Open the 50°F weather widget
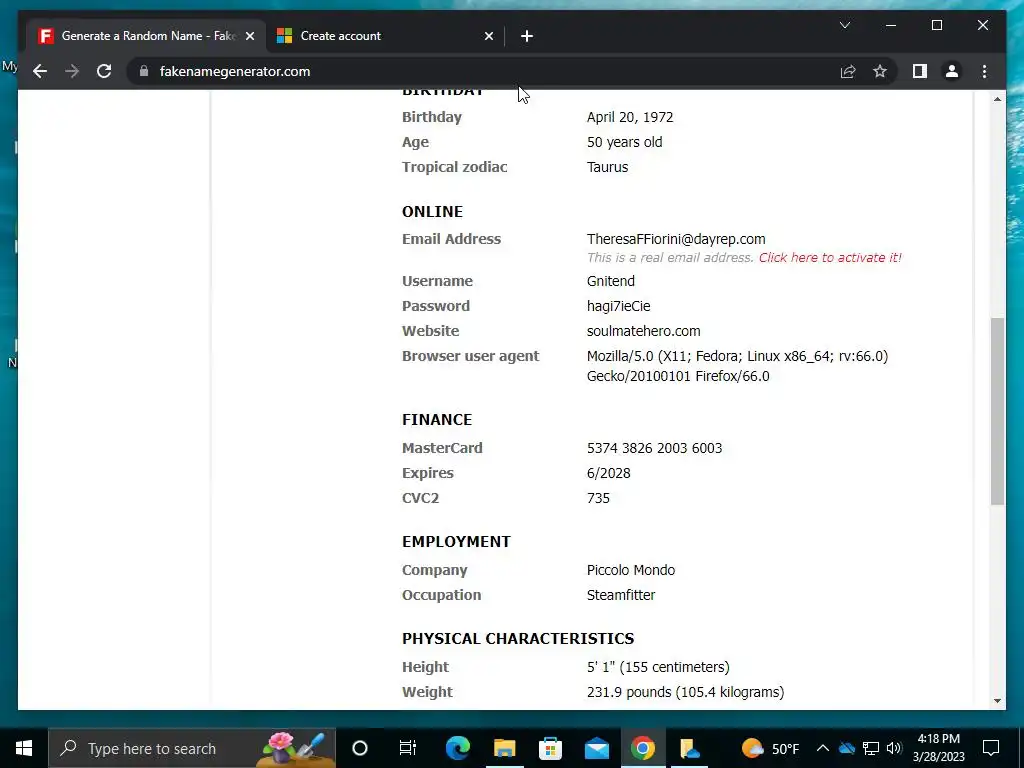This screenshot has width=1024, height=768. [771, 748]
